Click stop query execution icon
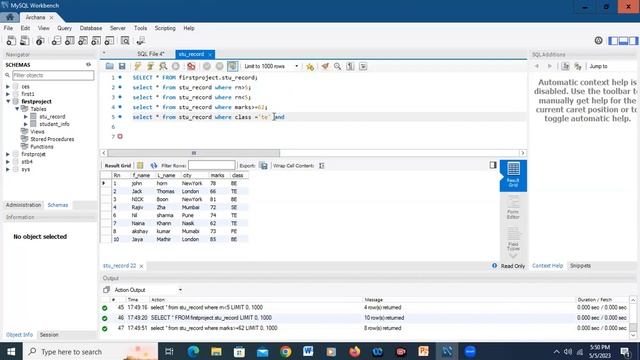 [176, 66]
